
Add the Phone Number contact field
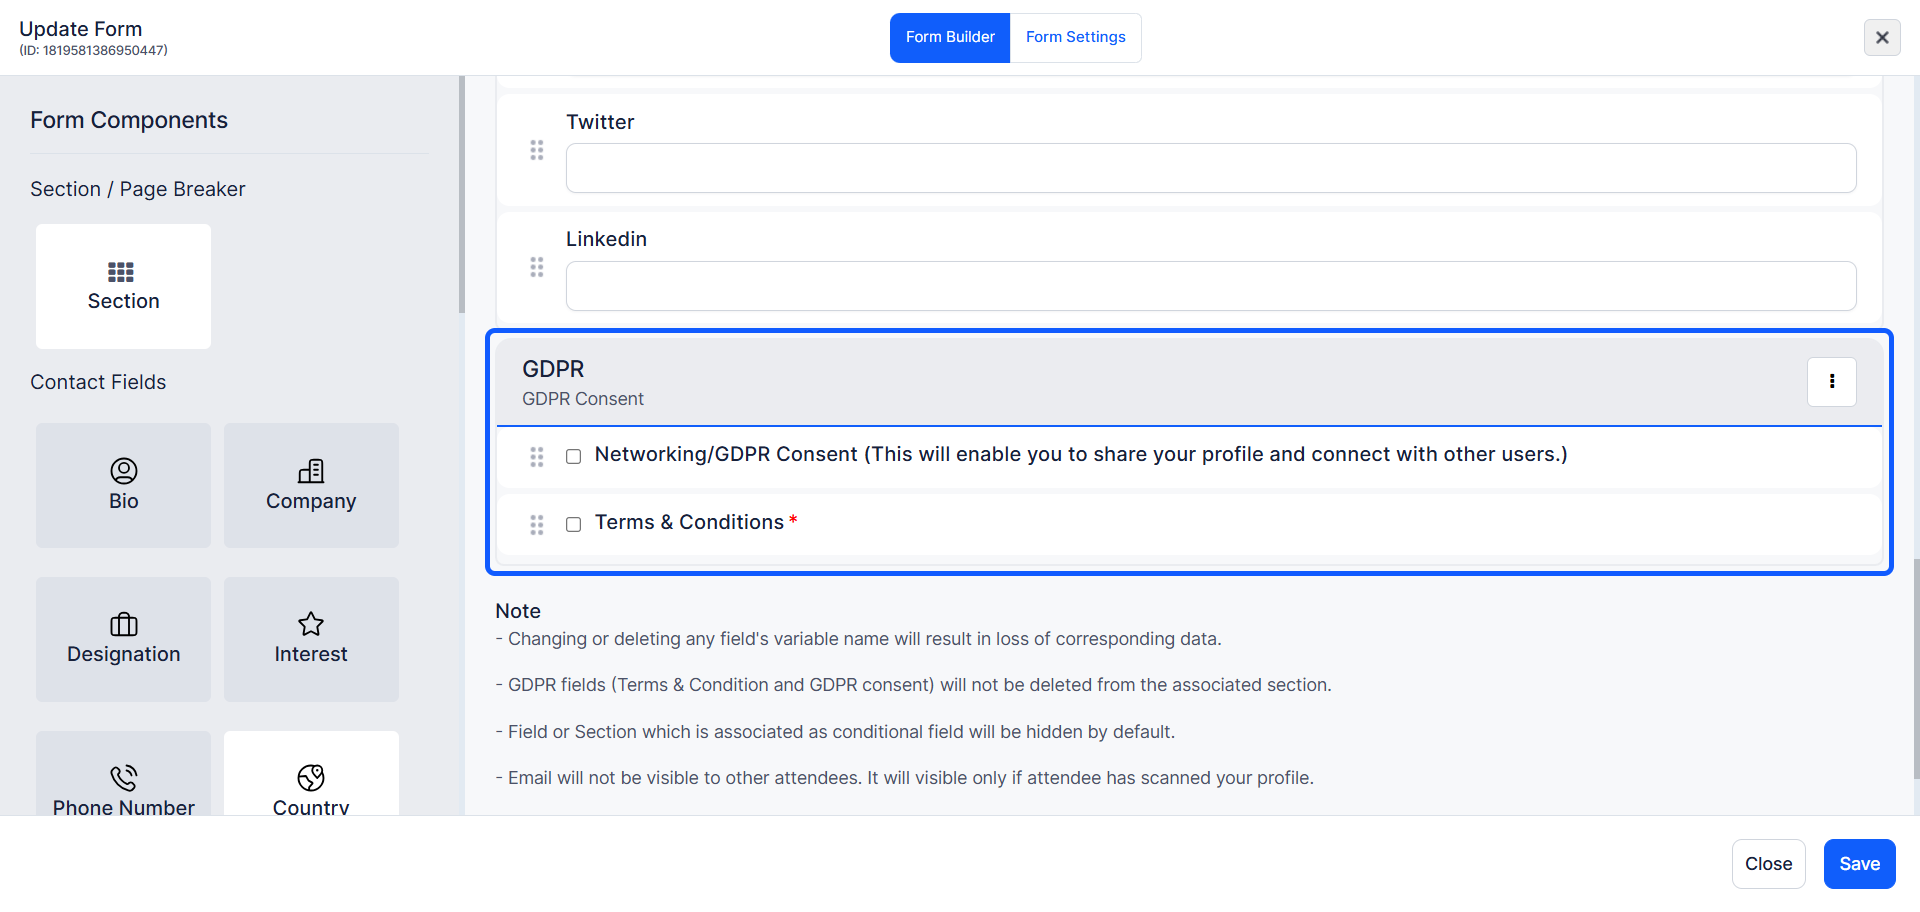(123, 773)
